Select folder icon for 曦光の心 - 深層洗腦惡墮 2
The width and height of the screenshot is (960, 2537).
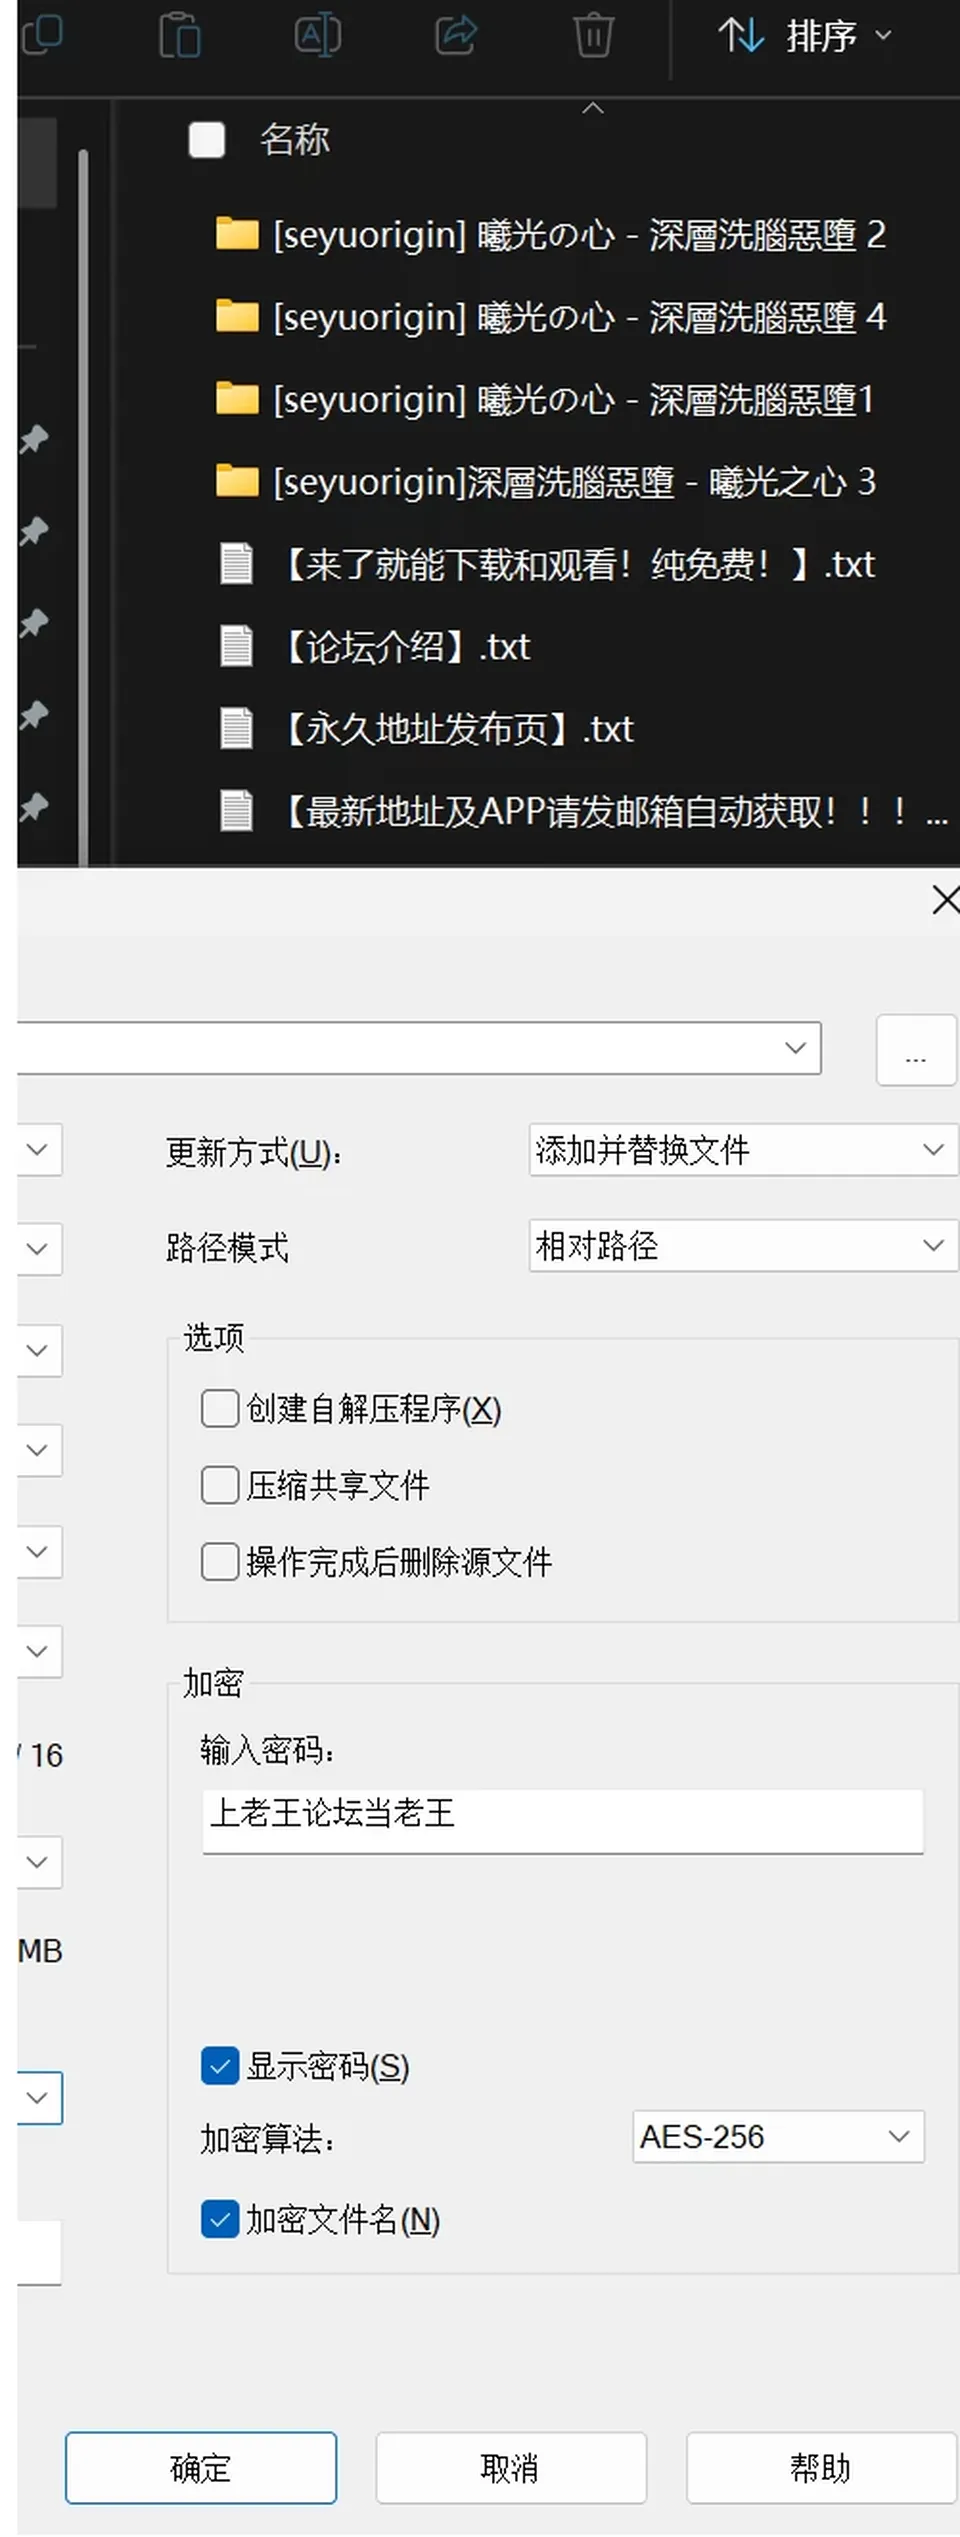tap(237, 234)
